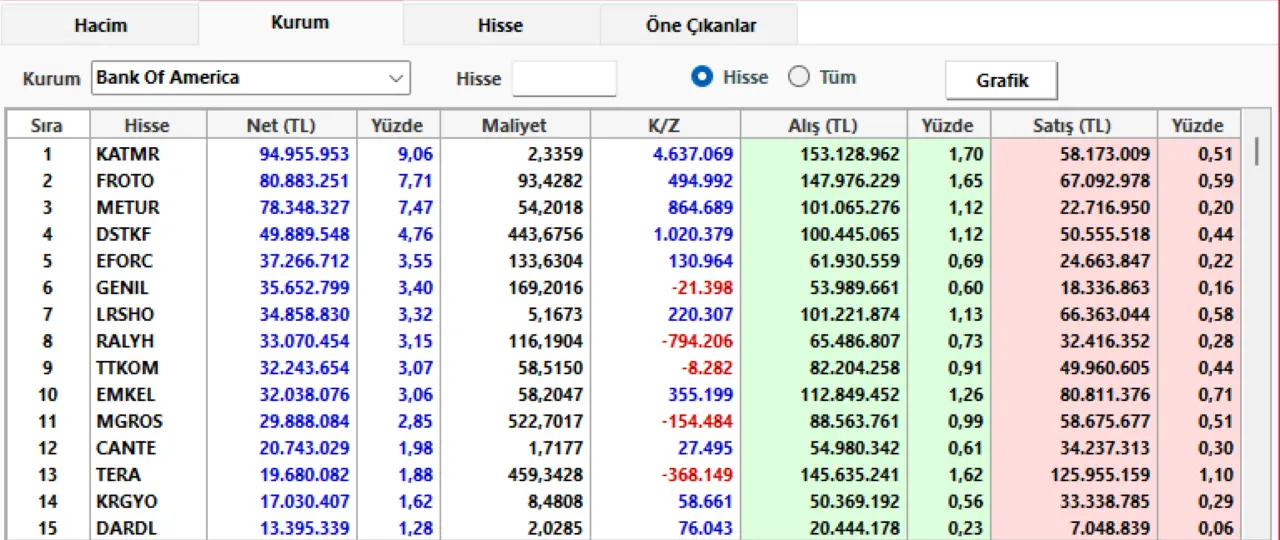Click the Kurum tab
Viewport: 1280px width, 540px height.
[x=300, y=22]
